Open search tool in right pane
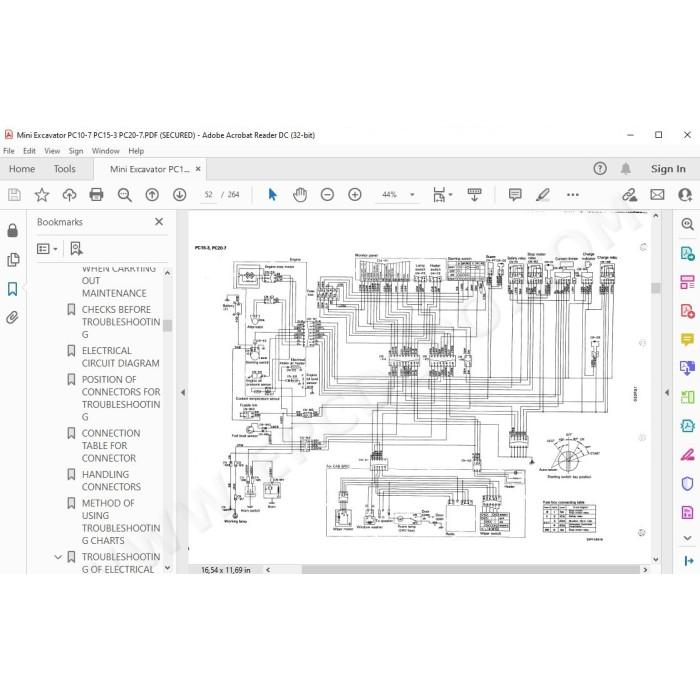700x700 pixels. [x=687, y=224]
